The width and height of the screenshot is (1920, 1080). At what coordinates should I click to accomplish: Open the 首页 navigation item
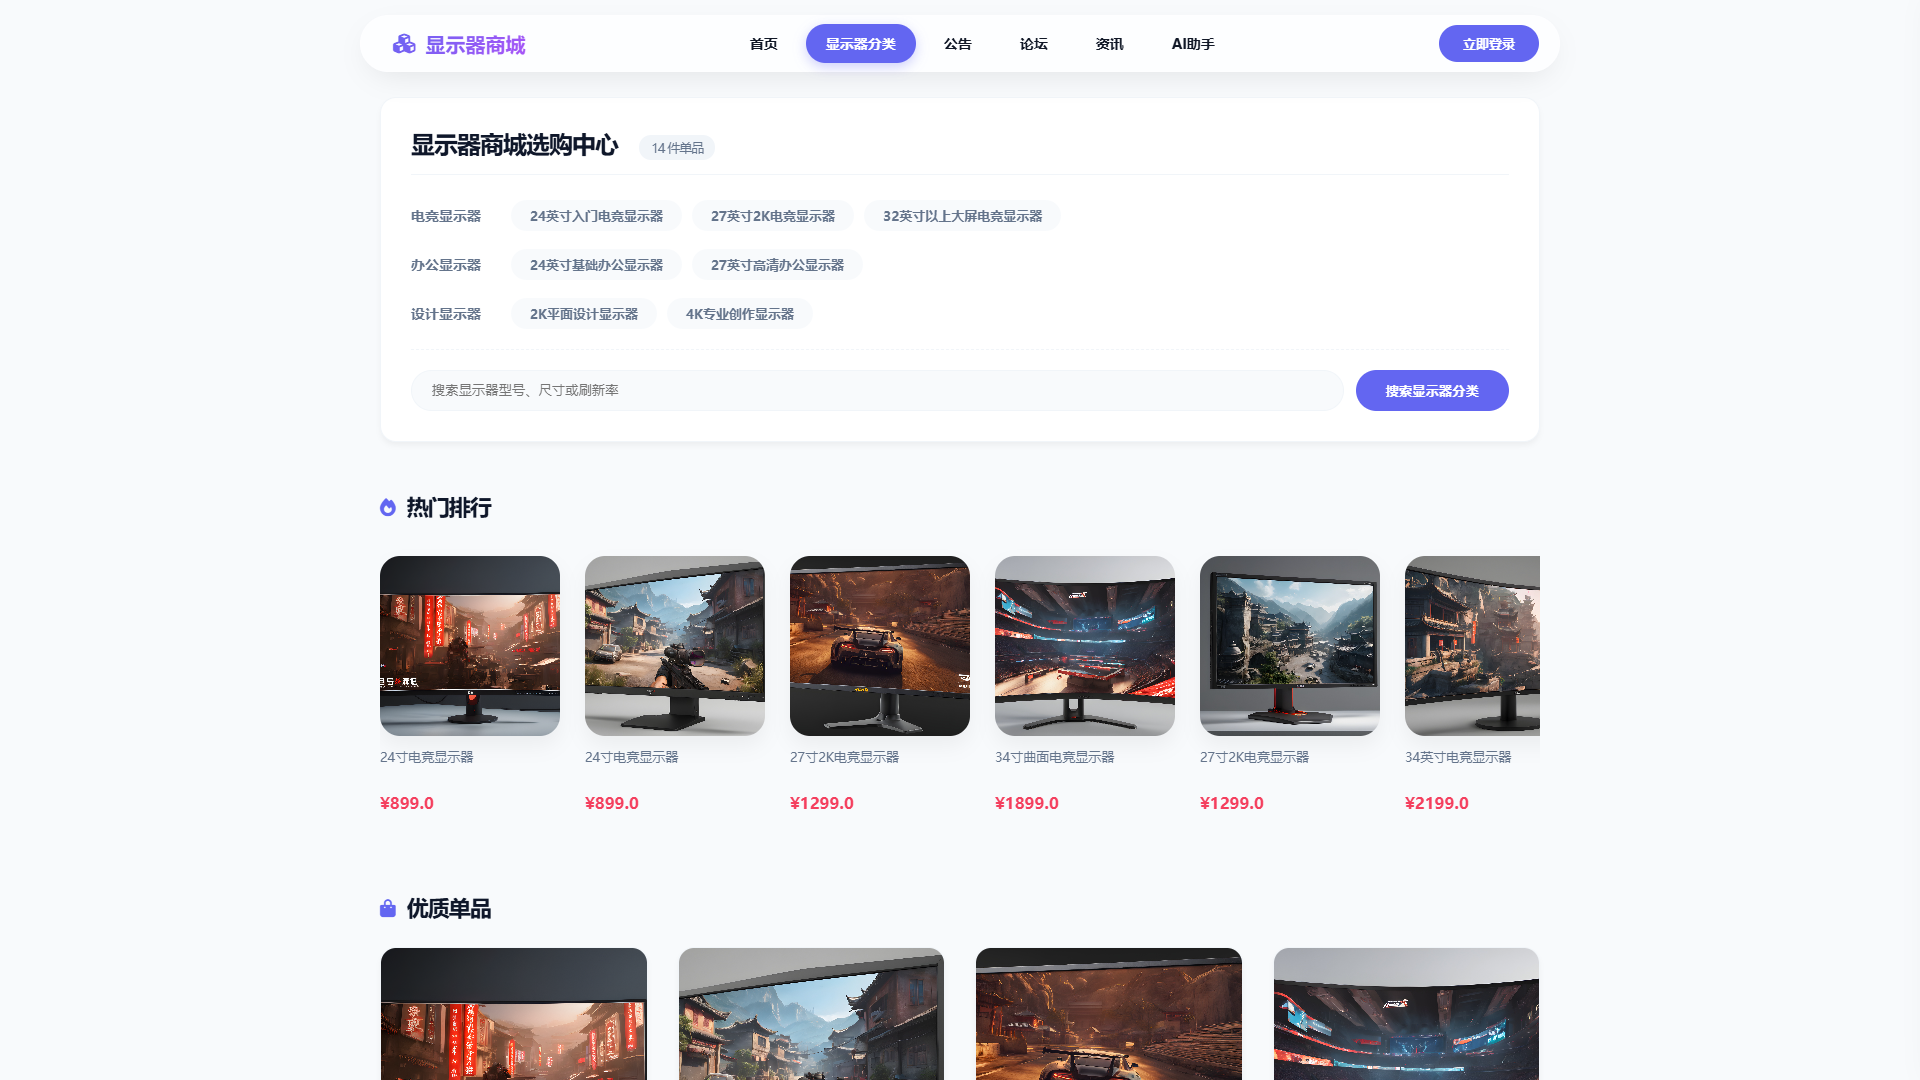point(764,44)
